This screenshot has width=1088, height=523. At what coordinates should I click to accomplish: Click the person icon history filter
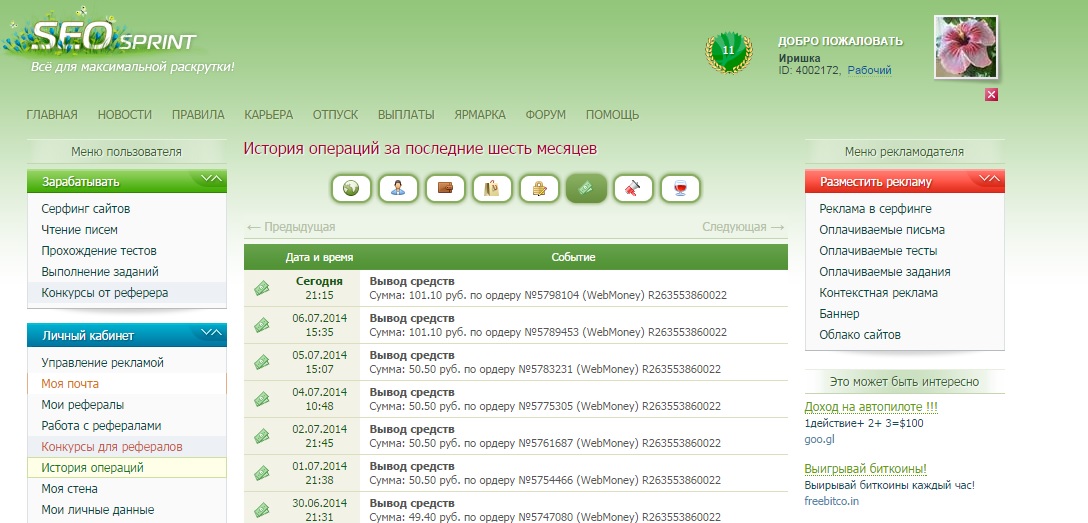398,188
